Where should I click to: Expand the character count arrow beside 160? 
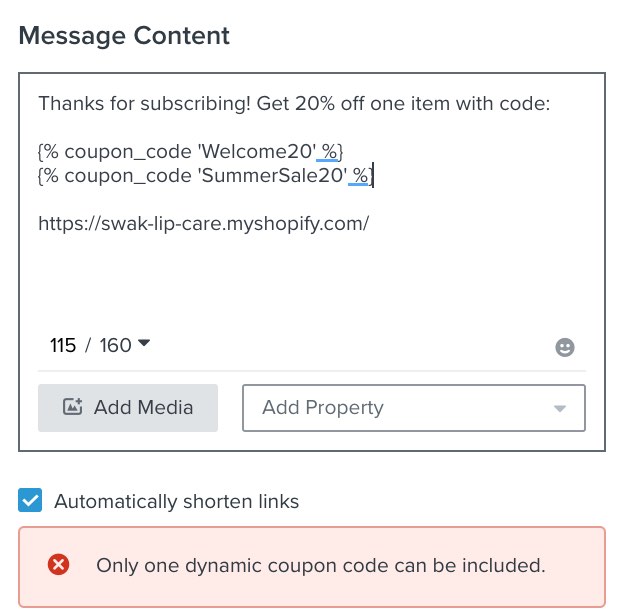click(x=144, y=344)
